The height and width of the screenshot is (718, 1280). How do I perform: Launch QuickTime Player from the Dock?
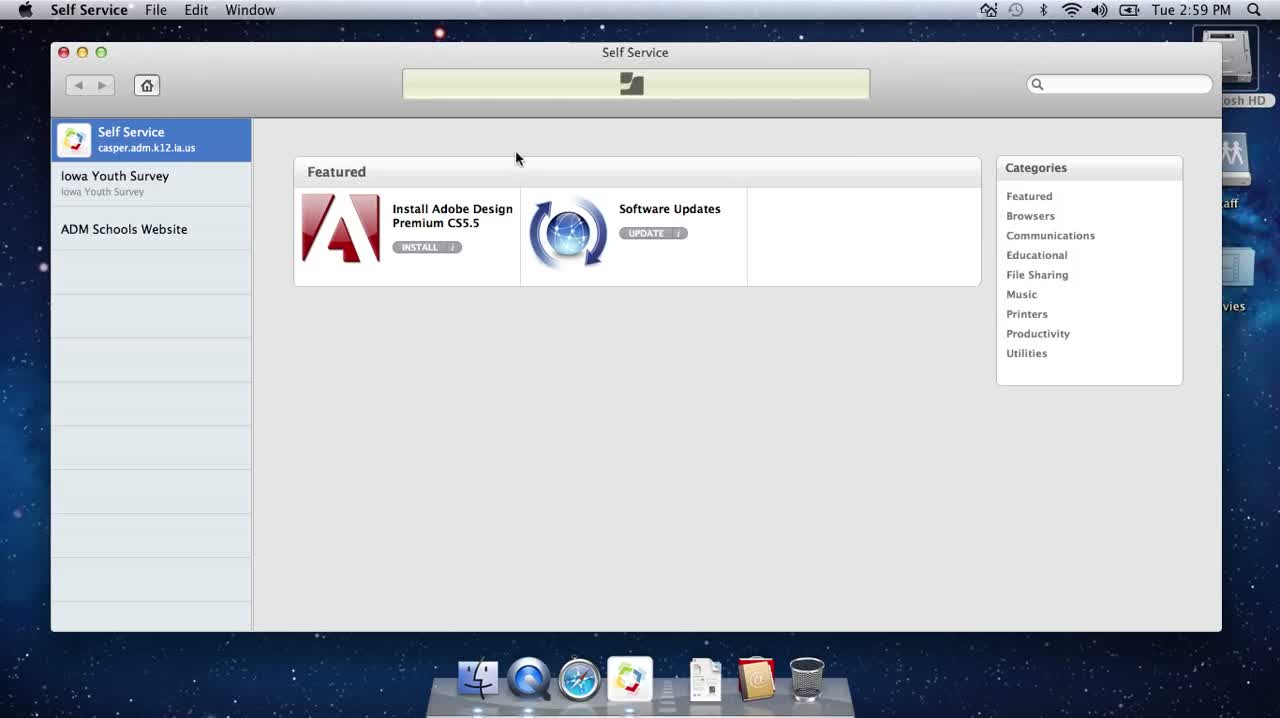pyautogui.click(x=528, y=679)
